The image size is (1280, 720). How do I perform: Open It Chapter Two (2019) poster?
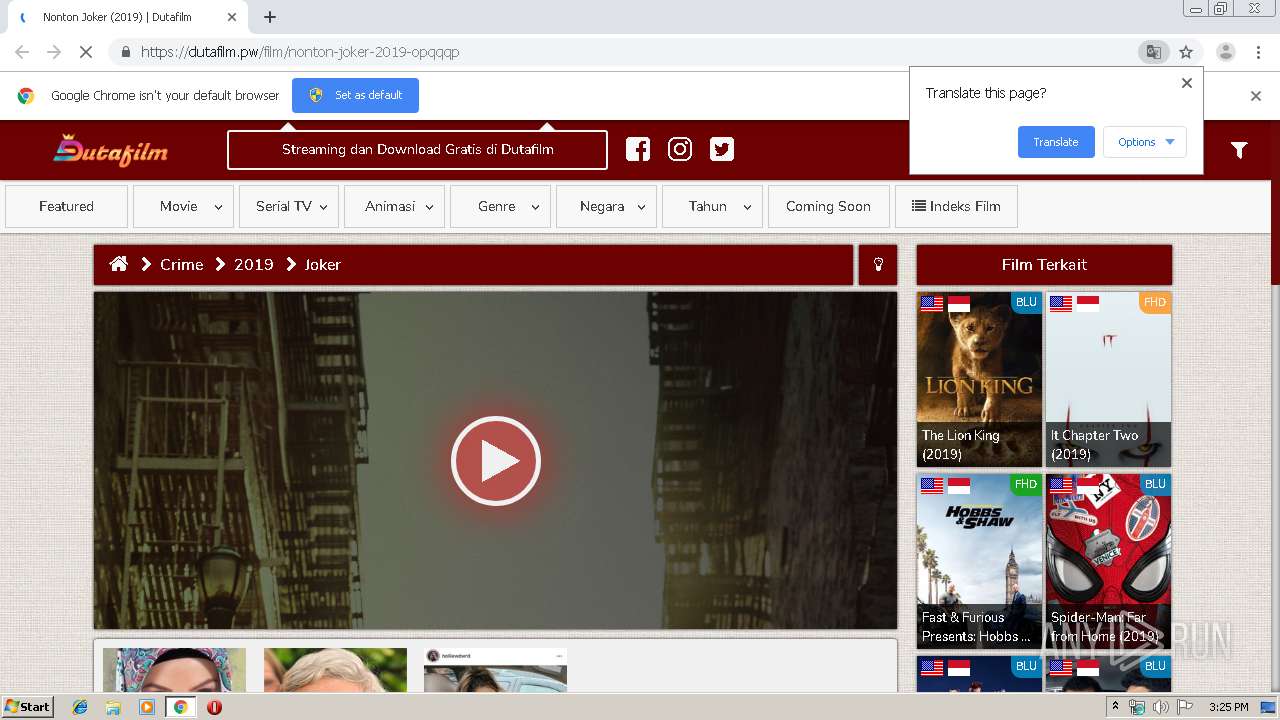click(x=1108, y=379)
